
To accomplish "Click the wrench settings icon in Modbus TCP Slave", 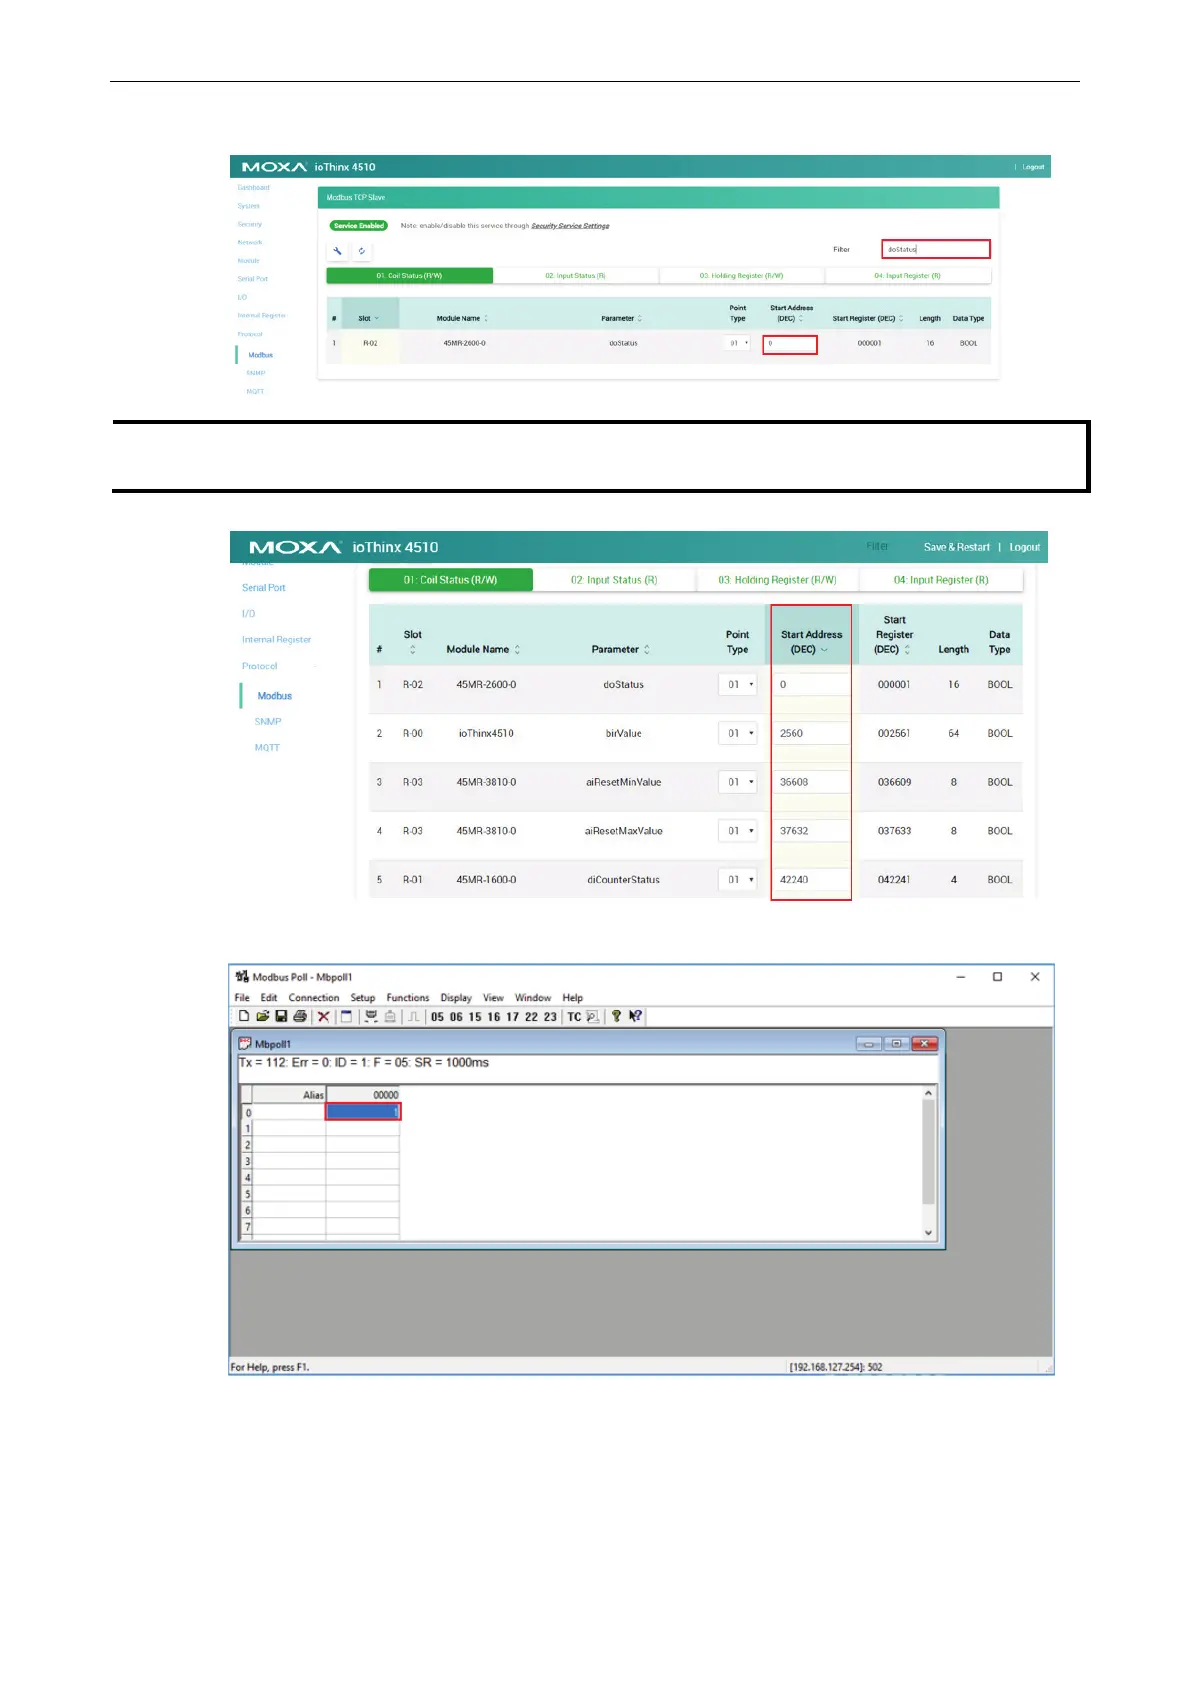I will click(338, 251).
